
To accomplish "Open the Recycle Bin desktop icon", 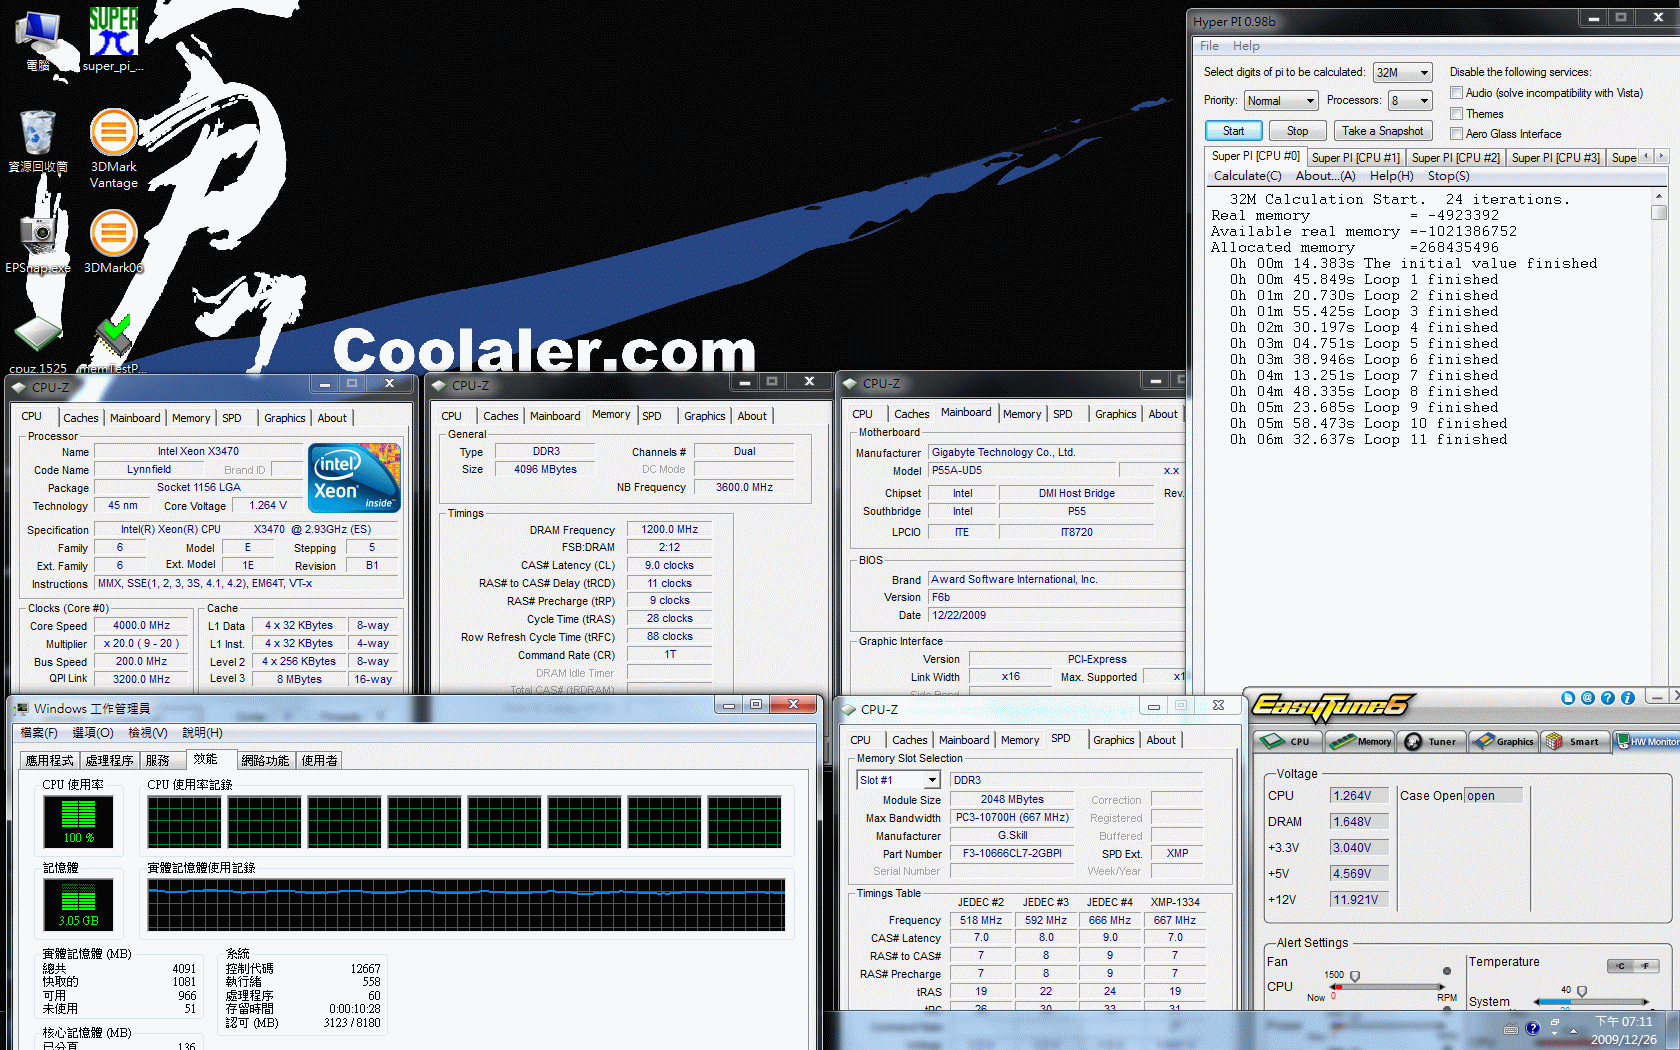I will 38,141.
